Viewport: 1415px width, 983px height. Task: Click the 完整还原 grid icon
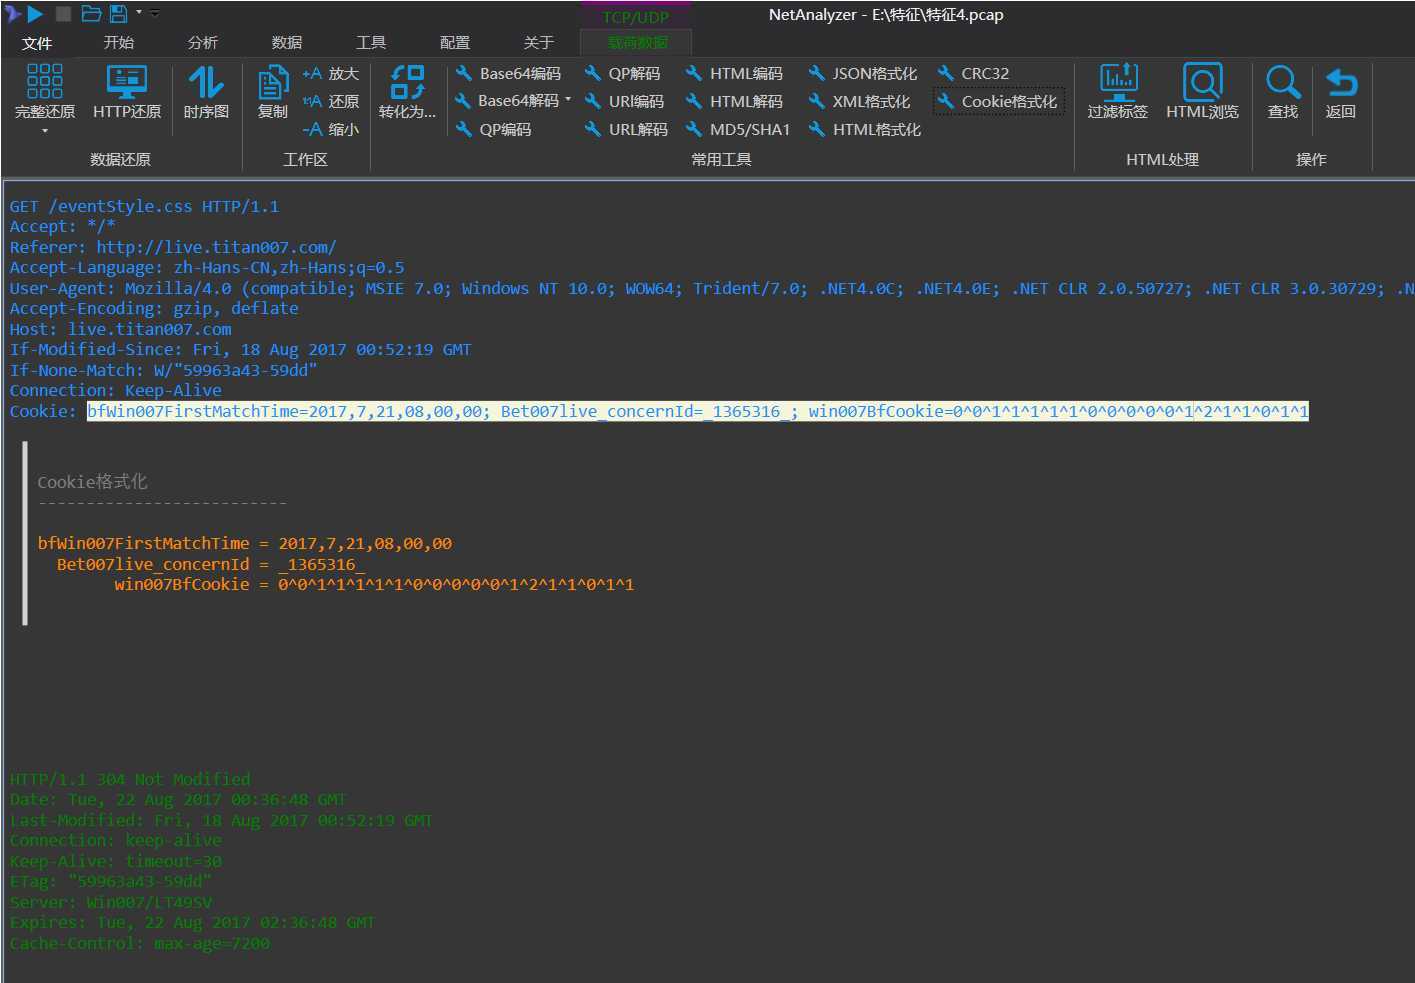click(x=45, y=81)
